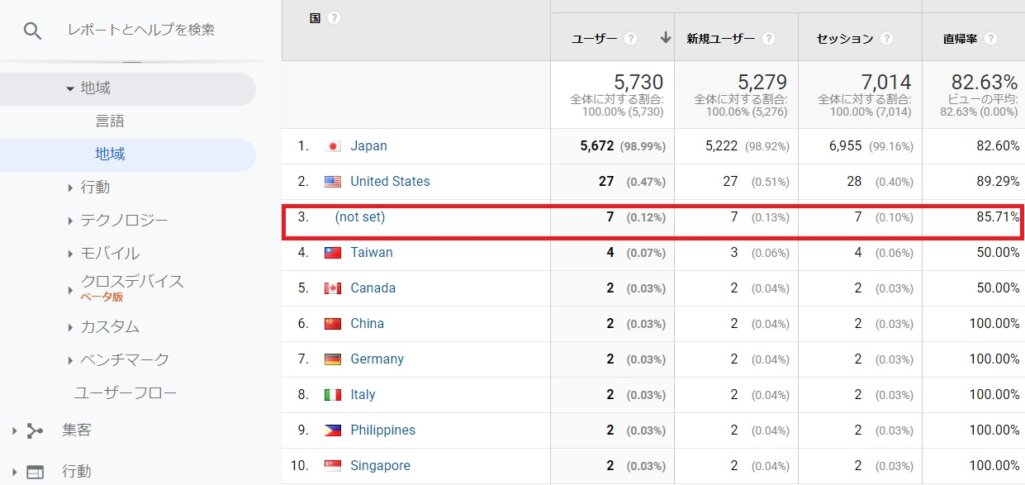Click the search magnifier icon
1025x485 pixels.
click(x=32, y=30)
